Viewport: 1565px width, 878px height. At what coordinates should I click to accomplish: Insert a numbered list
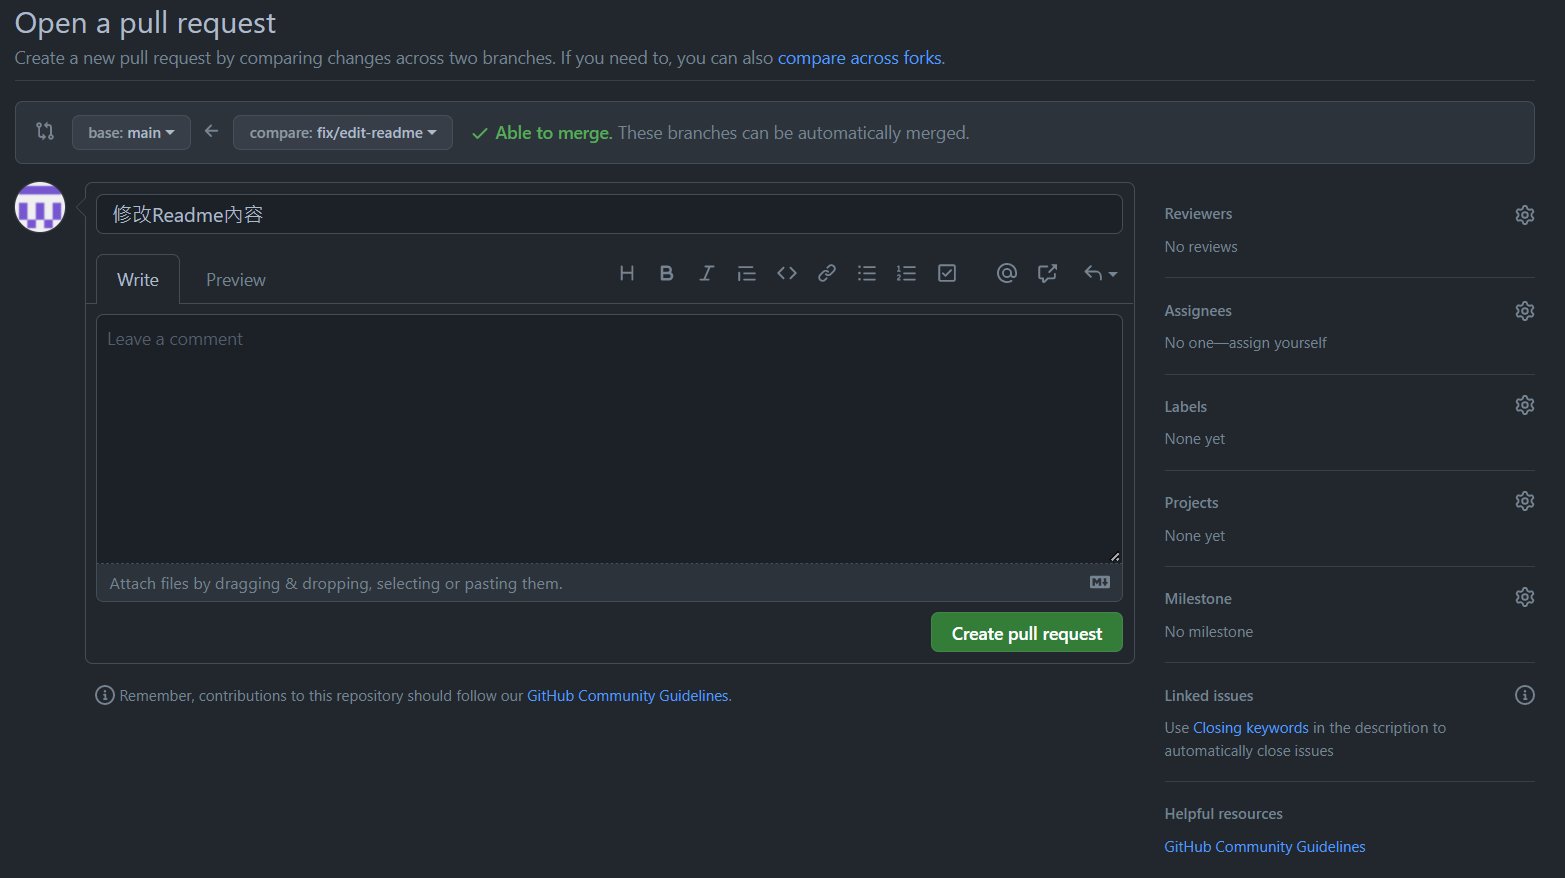pyautogui.click(x=906, y=273)
